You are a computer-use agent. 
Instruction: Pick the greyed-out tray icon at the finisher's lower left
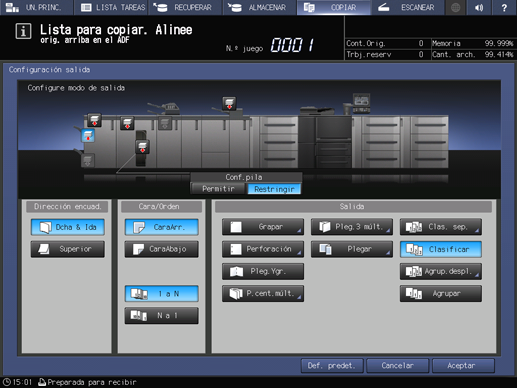tap(88, 160)
